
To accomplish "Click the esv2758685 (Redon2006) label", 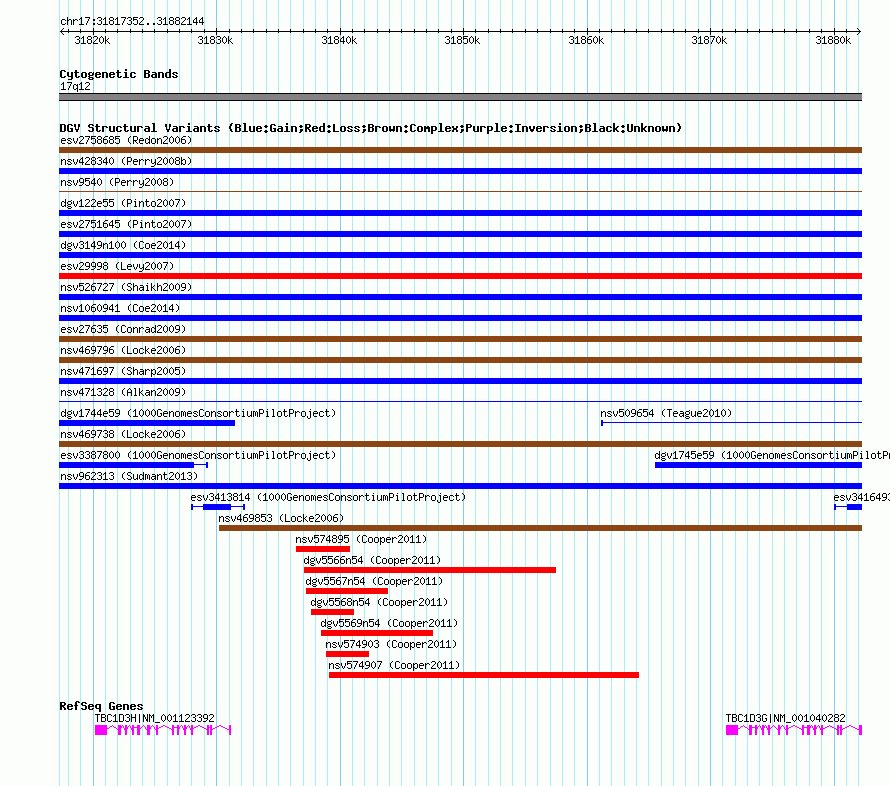I will click(126, 140).
